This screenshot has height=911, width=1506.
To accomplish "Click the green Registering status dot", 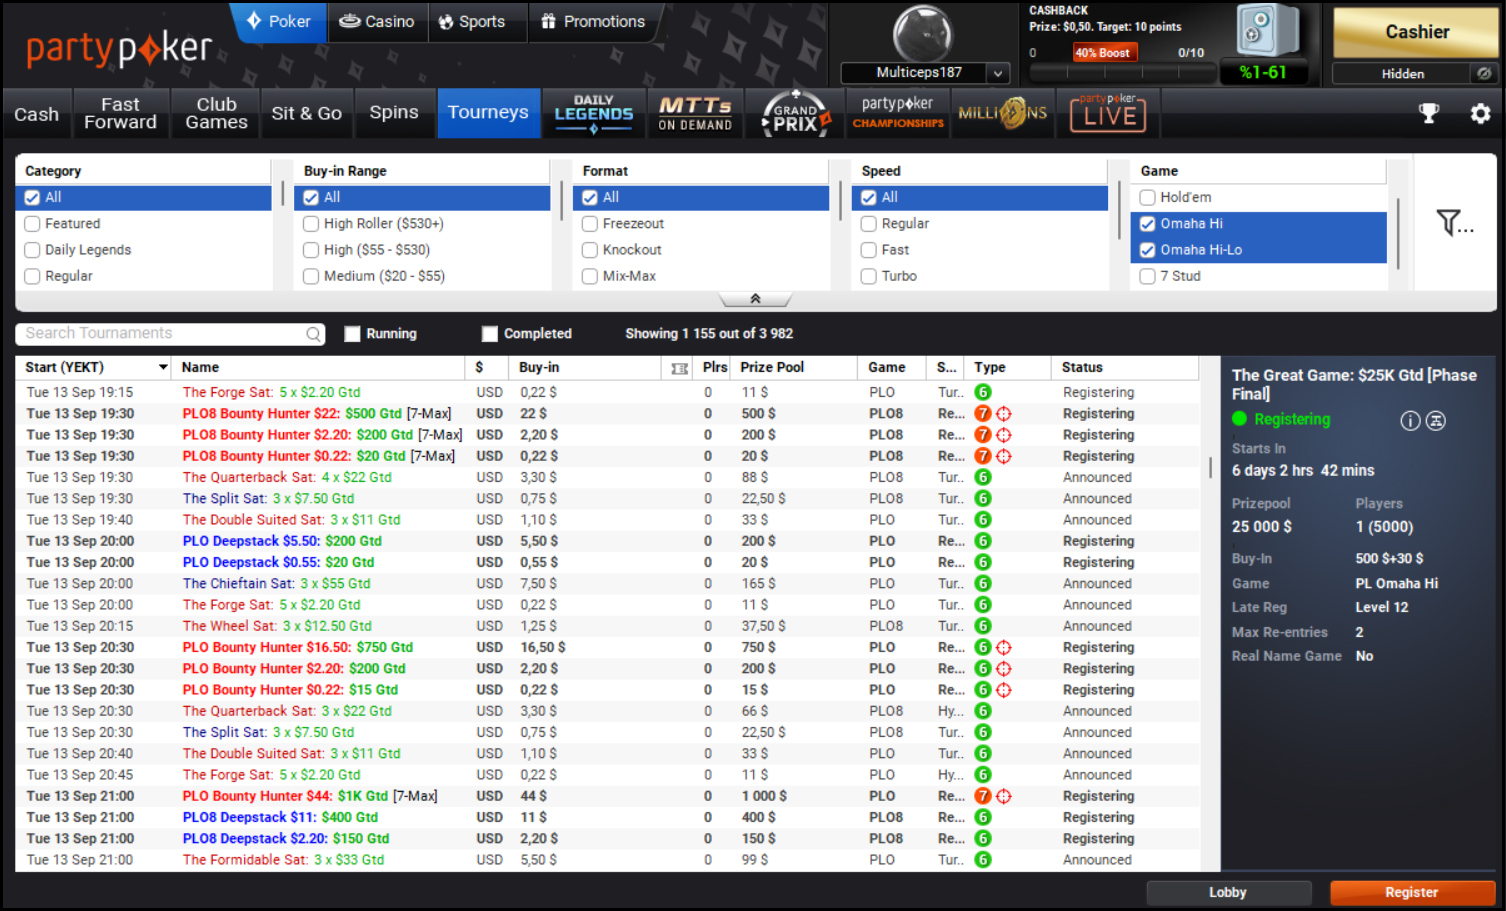I will (x=1240, y=419).
